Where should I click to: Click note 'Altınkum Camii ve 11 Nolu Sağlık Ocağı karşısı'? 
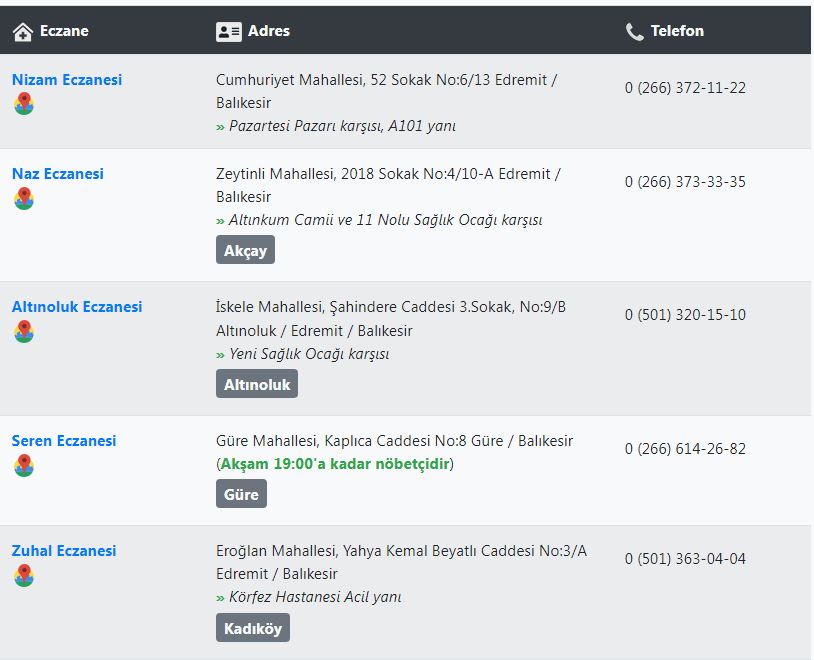(386, 220)
